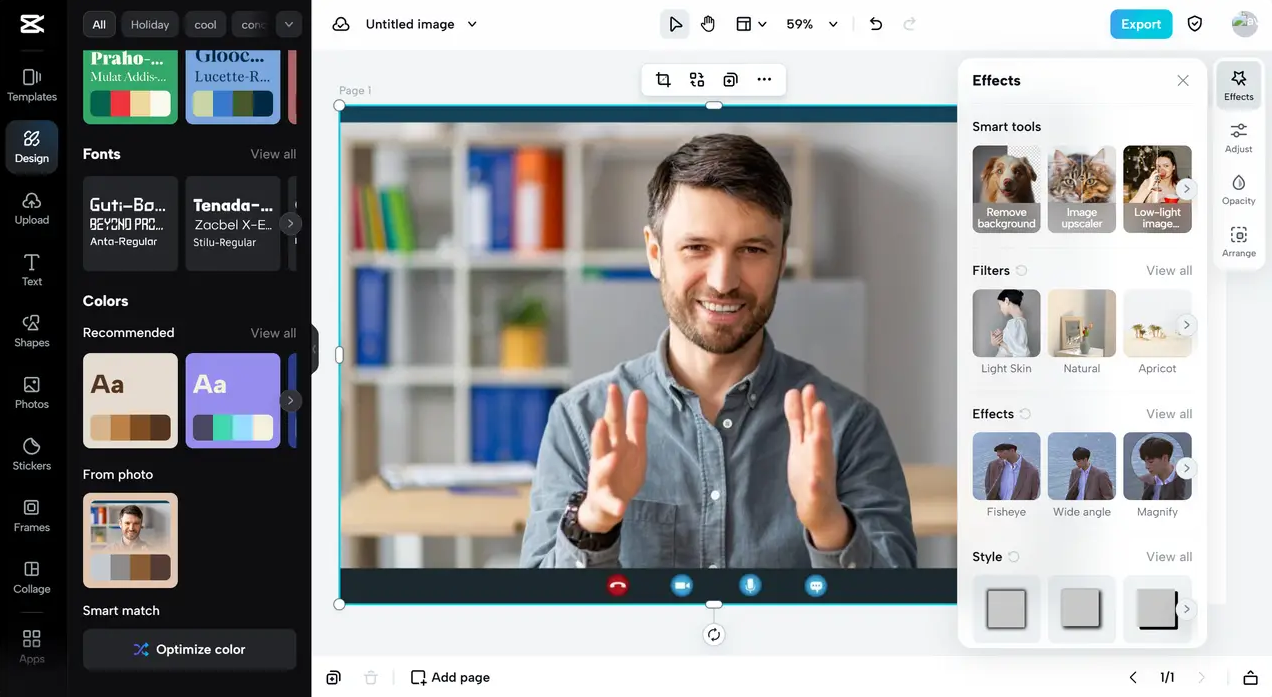The image size is (1272, 697).
Task: Show more Effects with the arrow
Action: click(x=1186, y=467)
